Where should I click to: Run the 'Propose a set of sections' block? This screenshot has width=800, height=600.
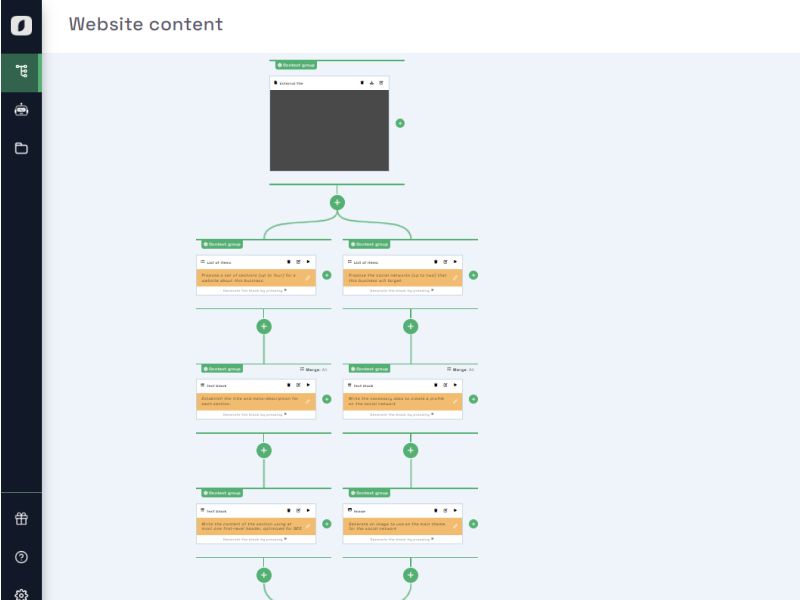(308, 262)
